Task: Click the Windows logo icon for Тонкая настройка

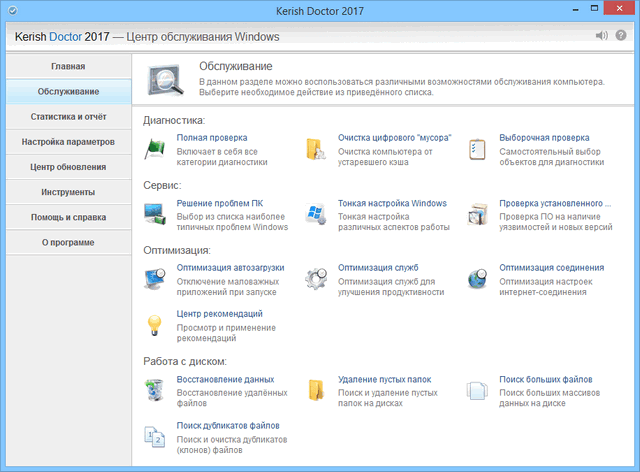Action: coord(317,213)
